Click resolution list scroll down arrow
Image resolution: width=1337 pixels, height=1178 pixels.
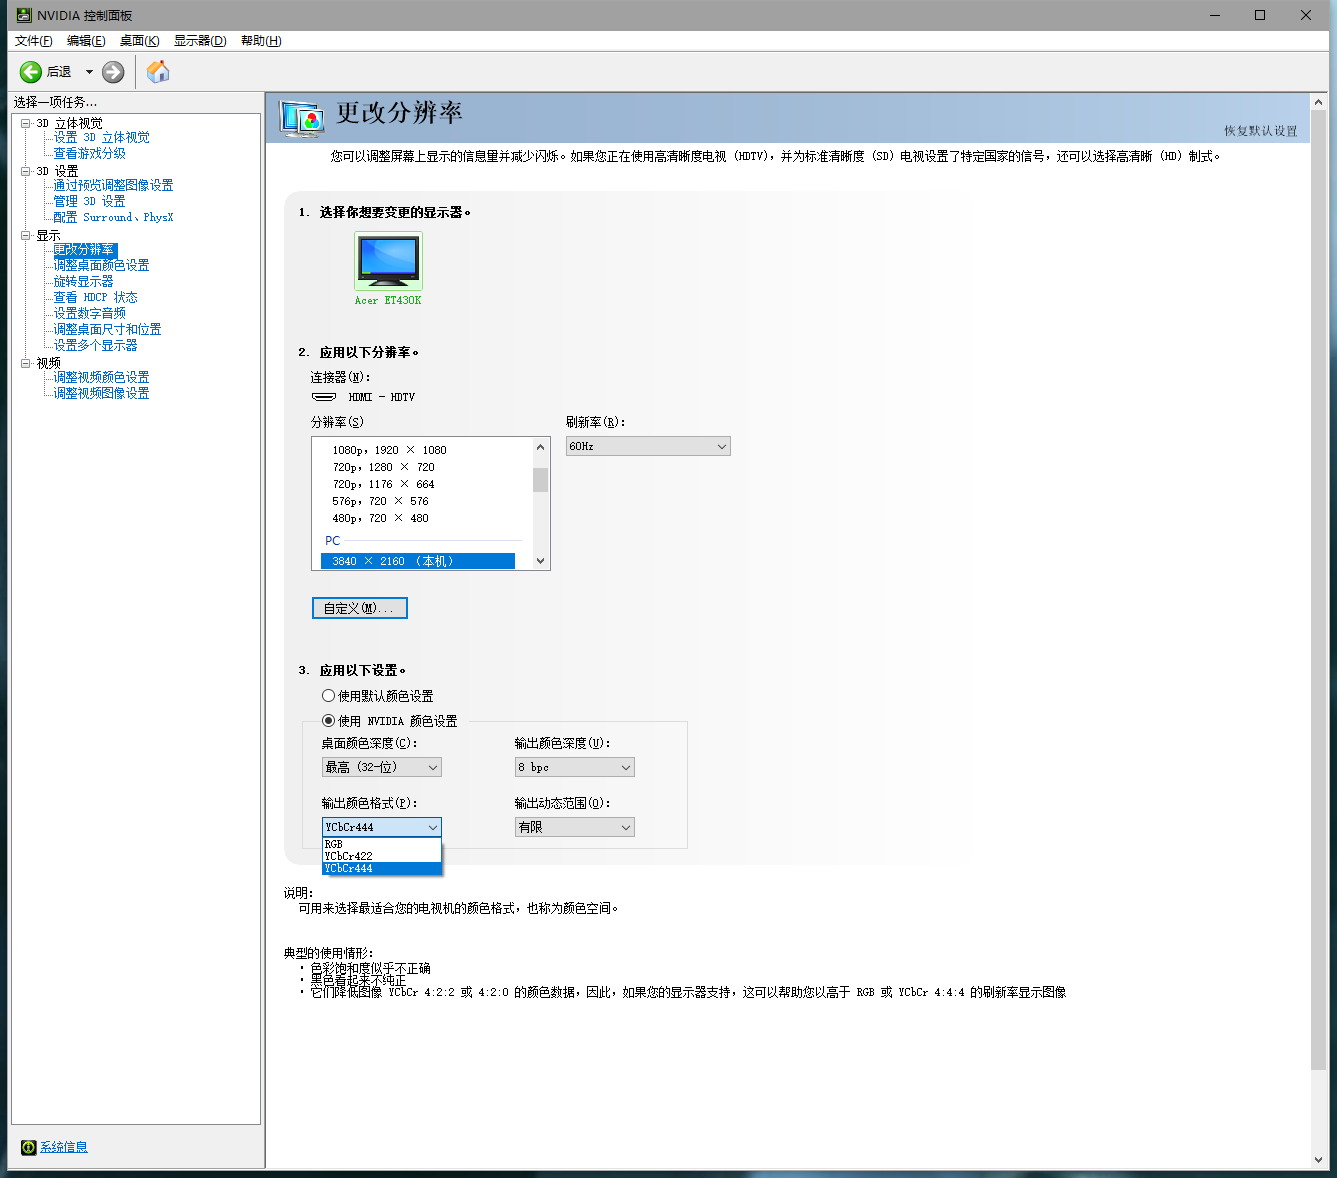point(540,561)
